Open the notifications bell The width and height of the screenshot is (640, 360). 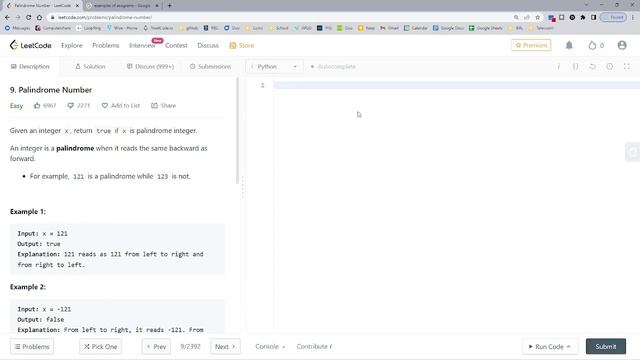569,45
